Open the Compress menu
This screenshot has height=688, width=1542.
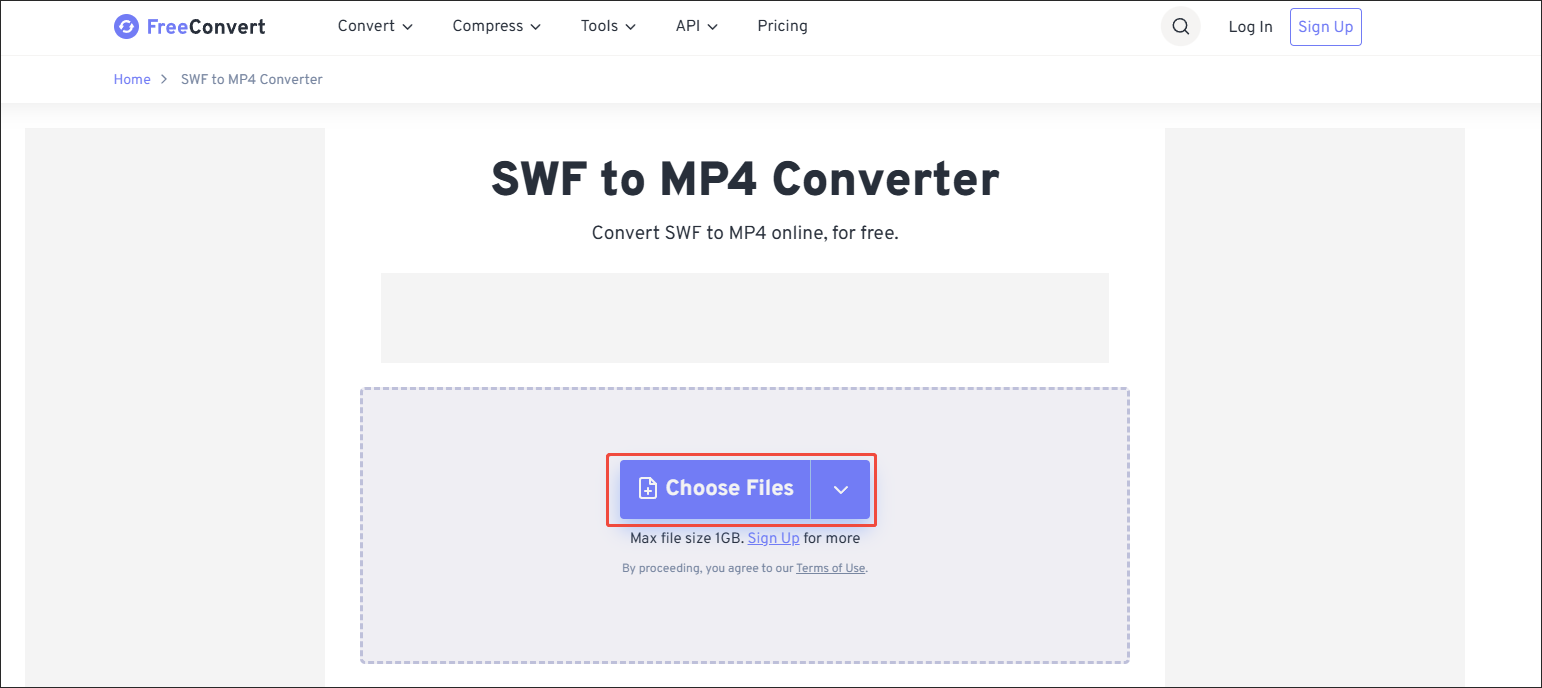point(488,26)
